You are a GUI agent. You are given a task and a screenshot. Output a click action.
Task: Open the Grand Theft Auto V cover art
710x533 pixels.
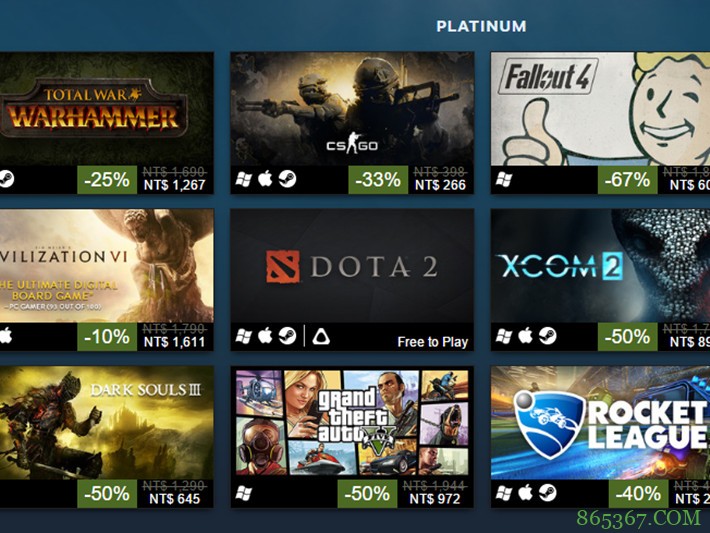[x=352, y=422]
